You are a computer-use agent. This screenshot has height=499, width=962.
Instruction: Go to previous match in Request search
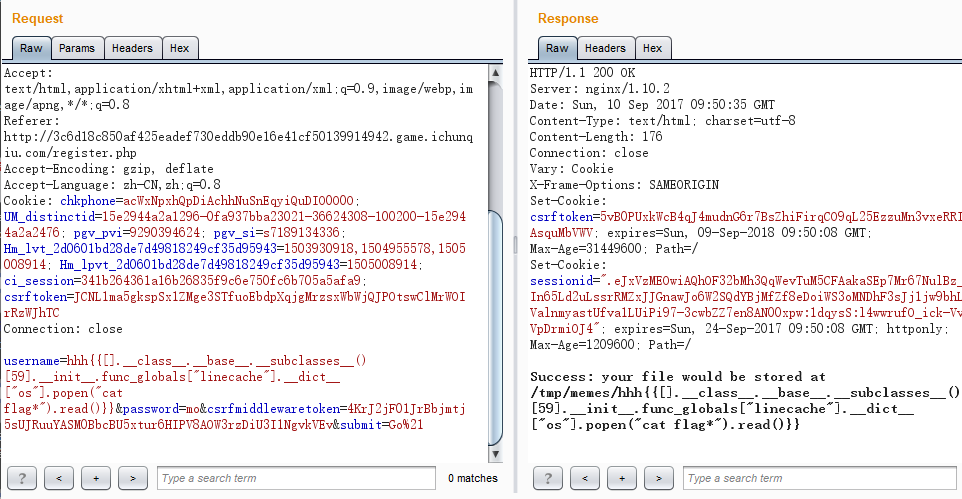(x=59, y=478)
